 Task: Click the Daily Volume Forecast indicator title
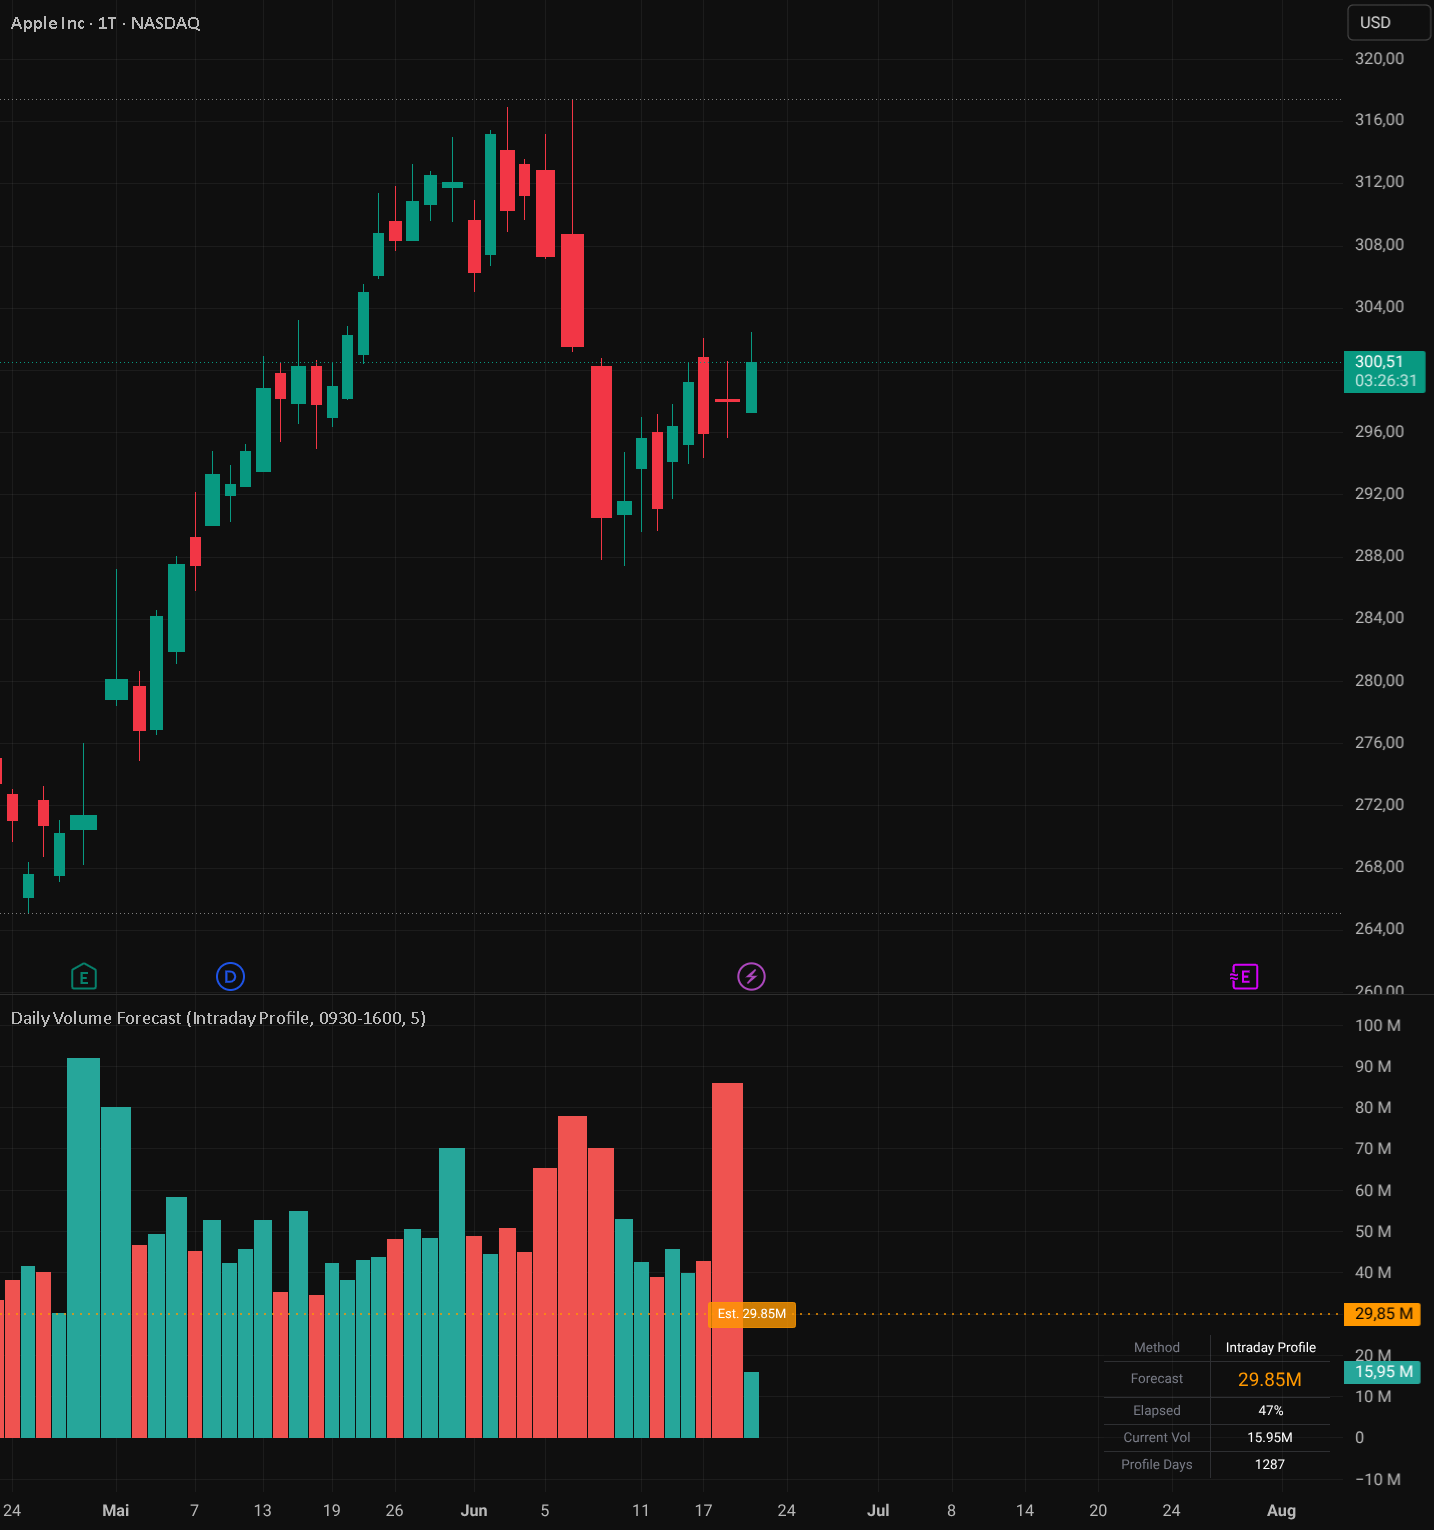(218, 1018)
